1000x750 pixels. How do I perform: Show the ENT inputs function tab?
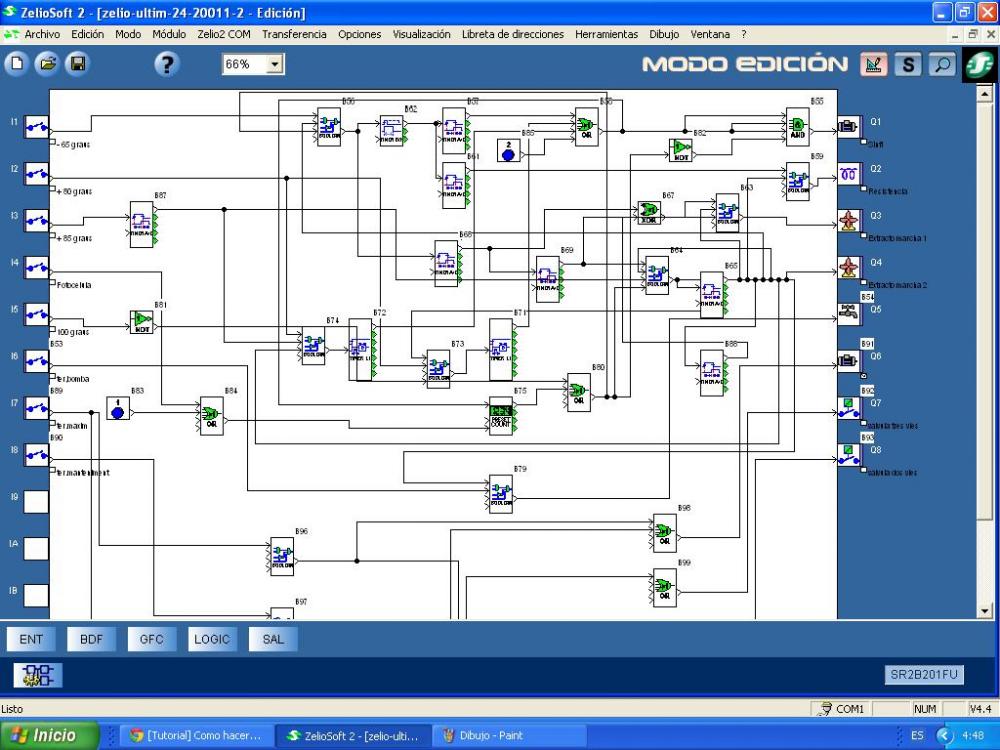click(x=31, y=639)
